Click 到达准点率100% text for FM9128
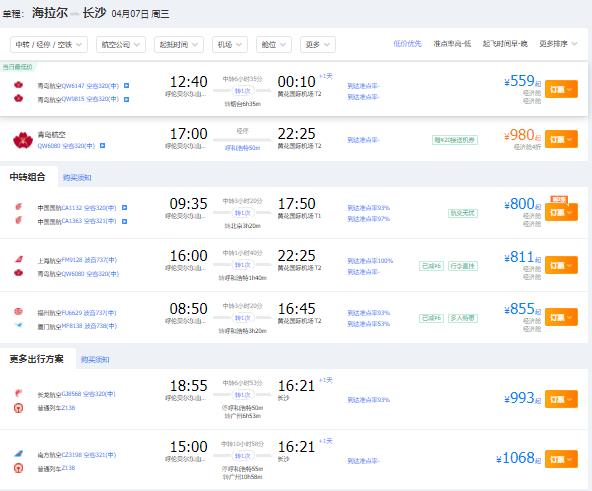Viewport: 592px width, 491px height. click(x=370, y=261)
